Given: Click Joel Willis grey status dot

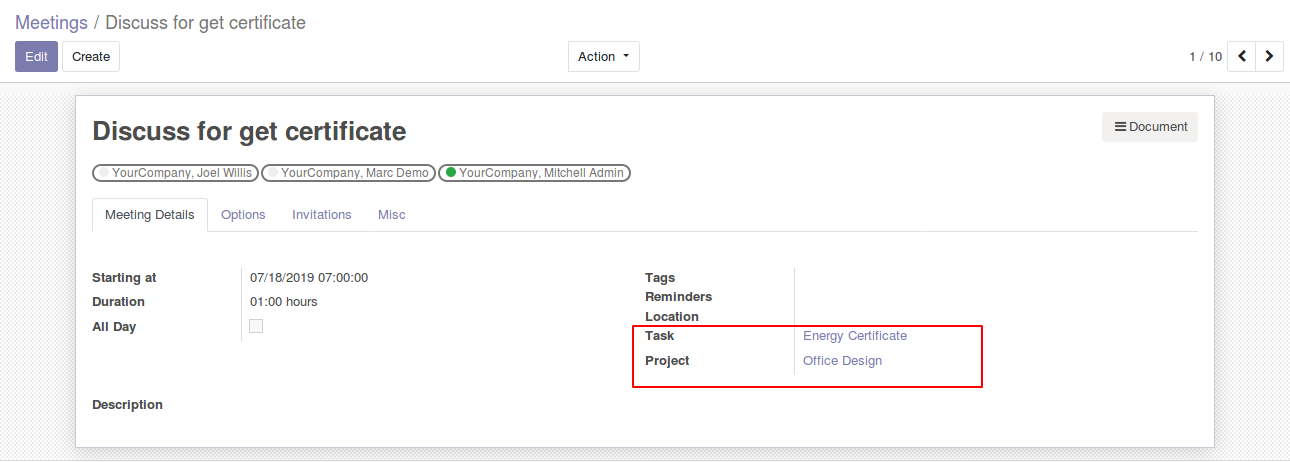Looking at the screenshot, I should 104,173.
